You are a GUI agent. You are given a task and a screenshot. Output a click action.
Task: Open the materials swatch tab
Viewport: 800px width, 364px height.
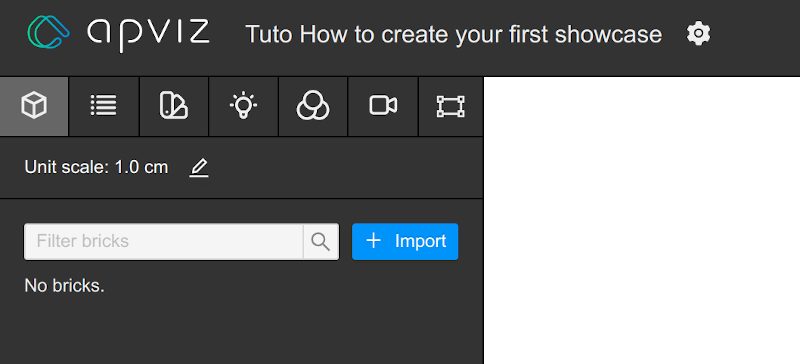pos(174,106)
